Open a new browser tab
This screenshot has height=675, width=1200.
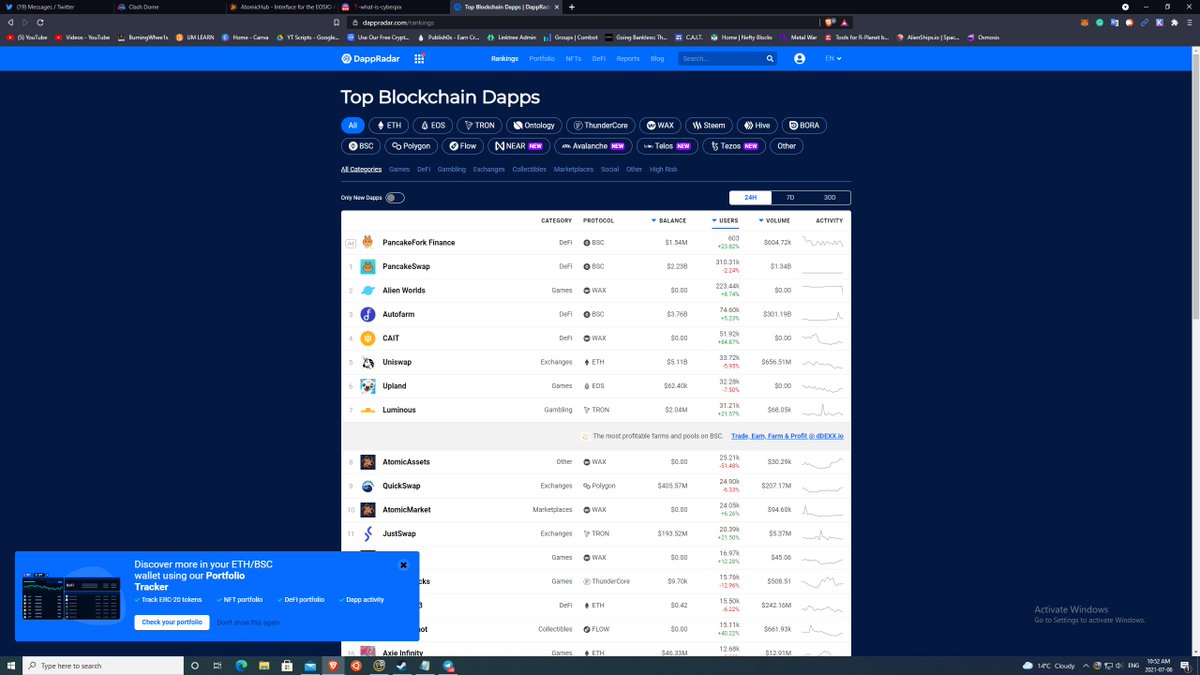[x=572, y=7]
